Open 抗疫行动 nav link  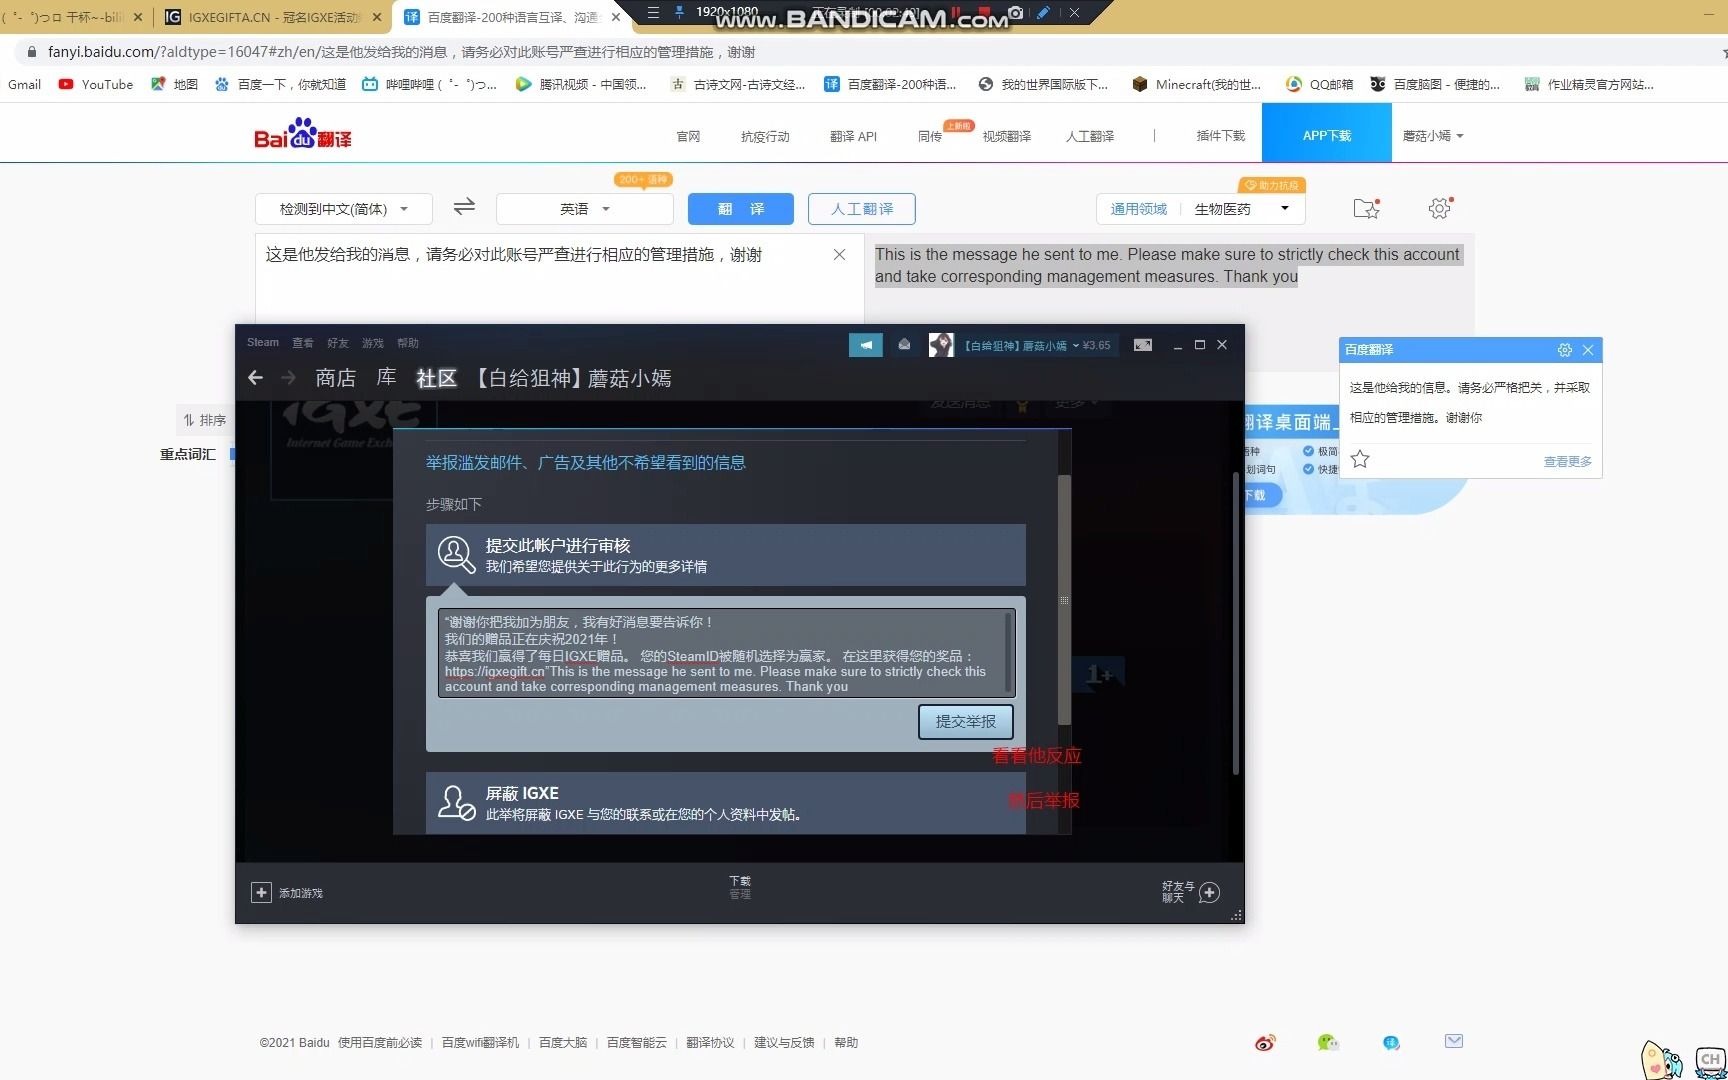[x=765, y=136]
